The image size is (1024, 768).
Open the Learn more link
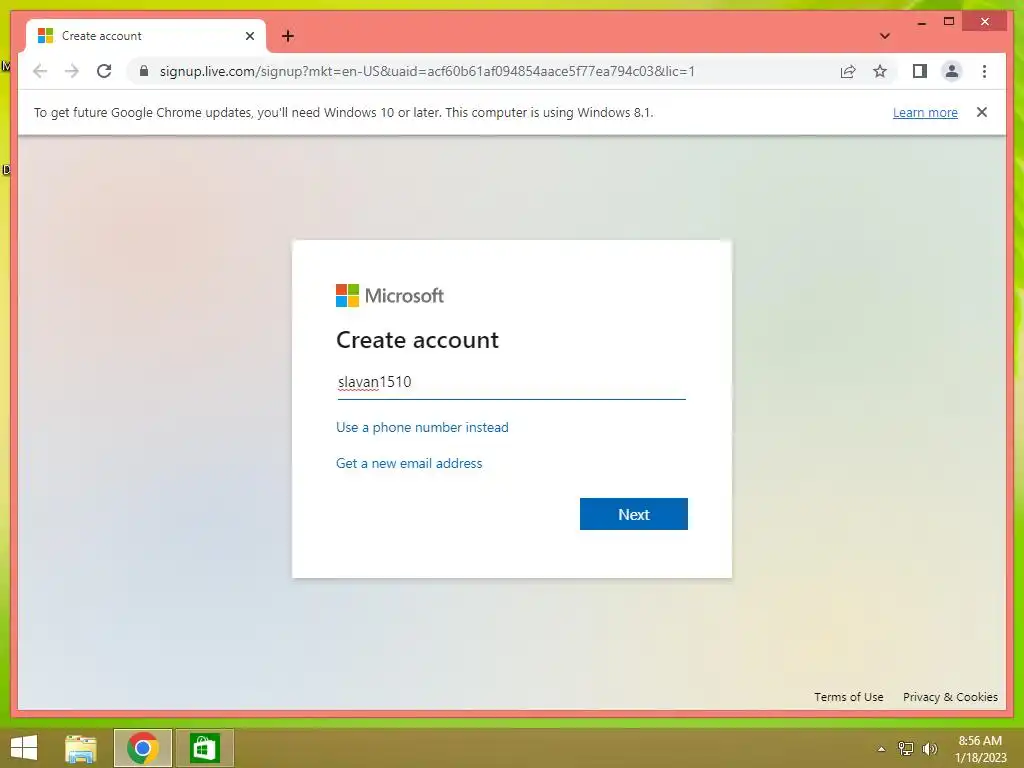(x=925, y=112)
